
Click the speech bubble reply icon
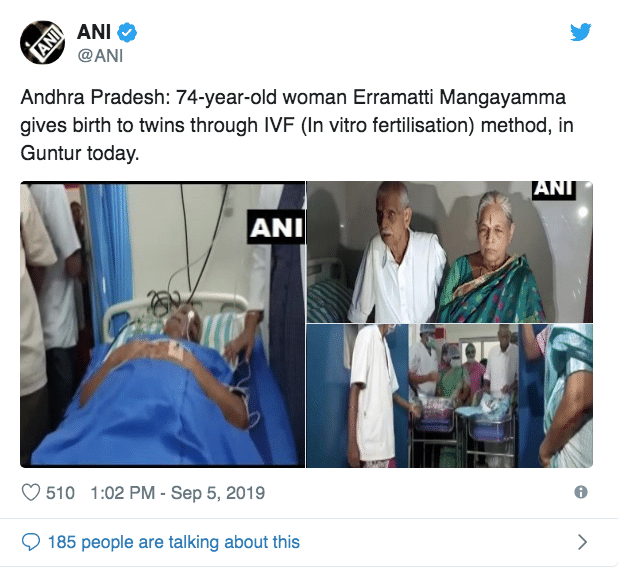(30, 542)
